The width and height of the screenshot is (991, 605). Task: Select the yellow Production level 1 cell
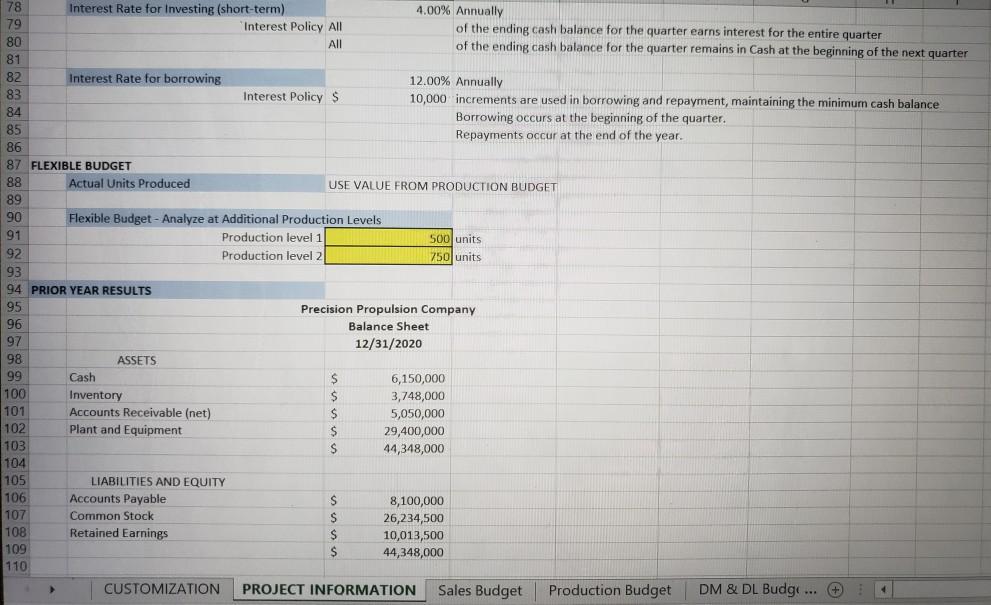click(388, 238)
